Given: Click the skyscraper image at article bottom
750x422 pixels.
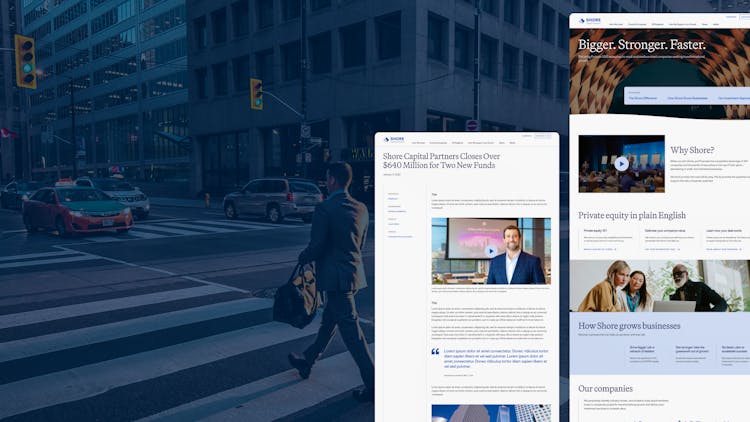Looking at the screenshot, I should tap(490, 412).
